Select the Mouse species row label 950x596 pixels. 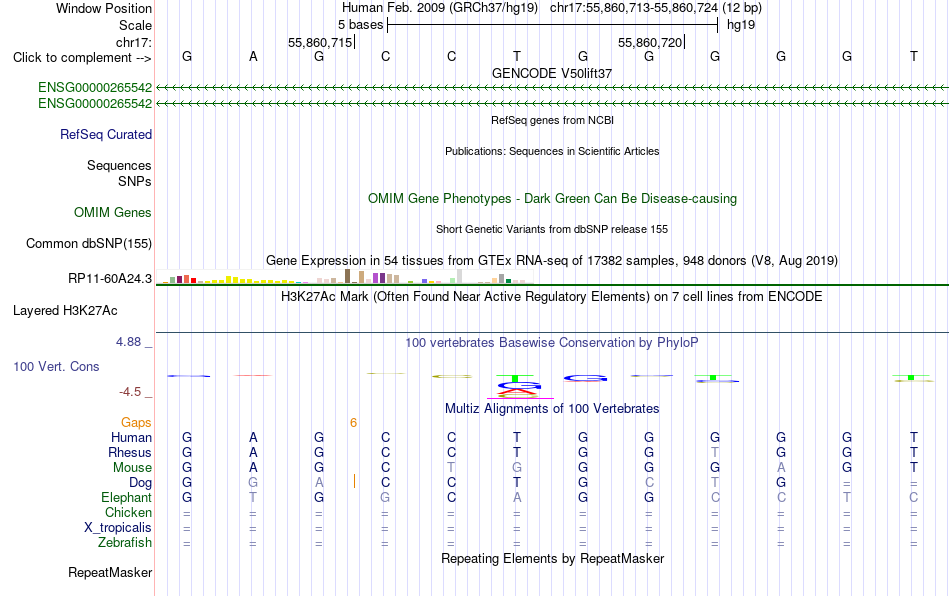coord(132,468)
